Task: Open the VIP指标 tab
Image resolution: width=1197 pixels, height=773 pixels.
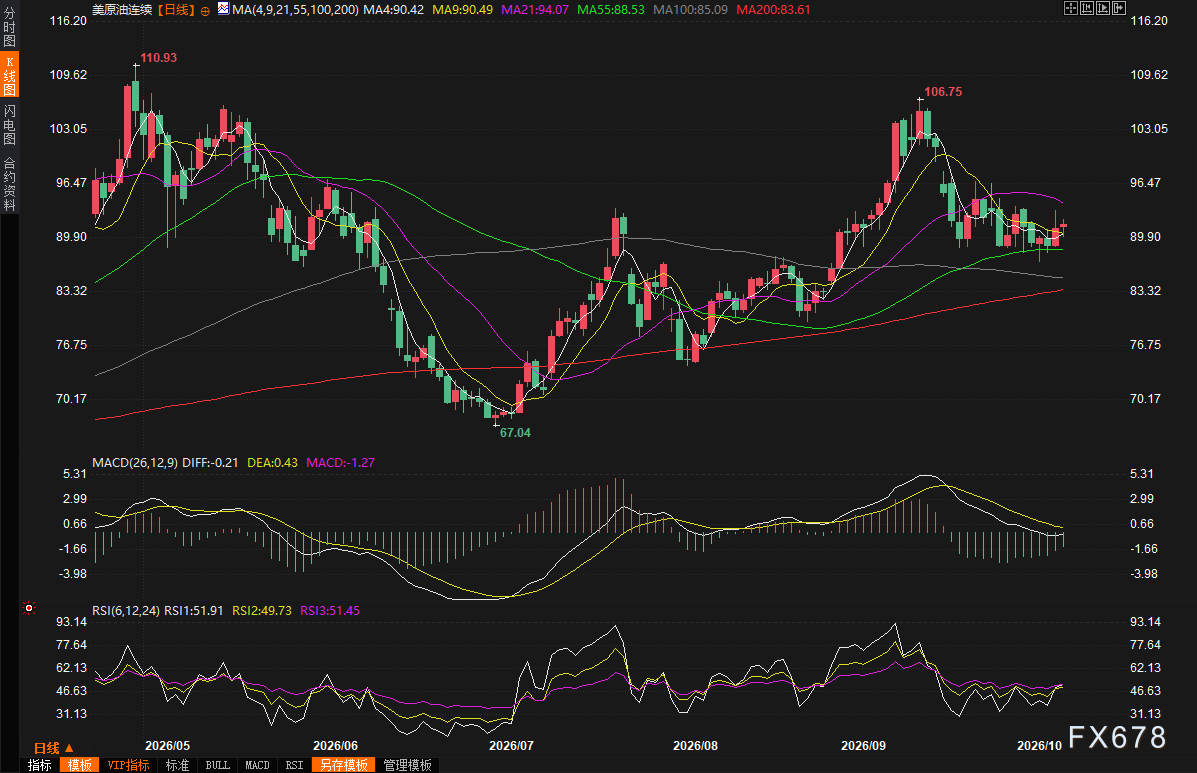Action: [128, 765]
